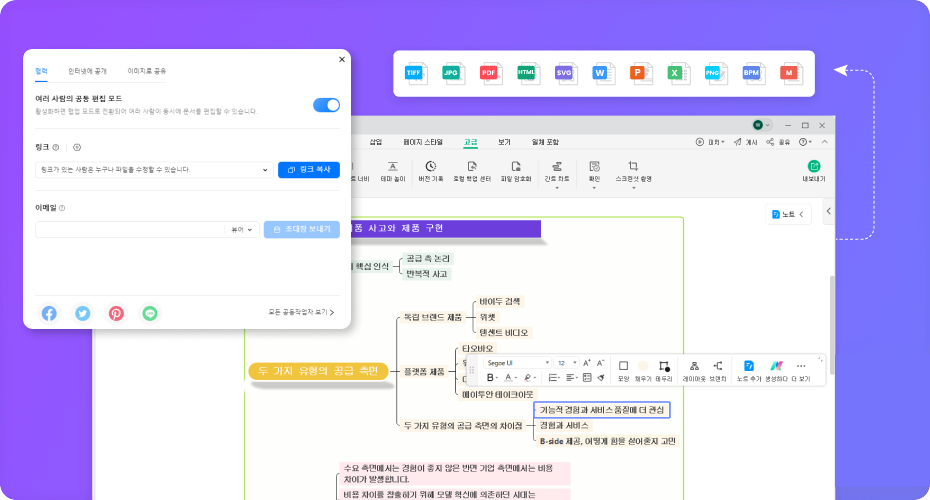This screenshot has height=500, width=930.
Task: Expand the 뷰어 permission dropdown
Action: pos(244,229)
